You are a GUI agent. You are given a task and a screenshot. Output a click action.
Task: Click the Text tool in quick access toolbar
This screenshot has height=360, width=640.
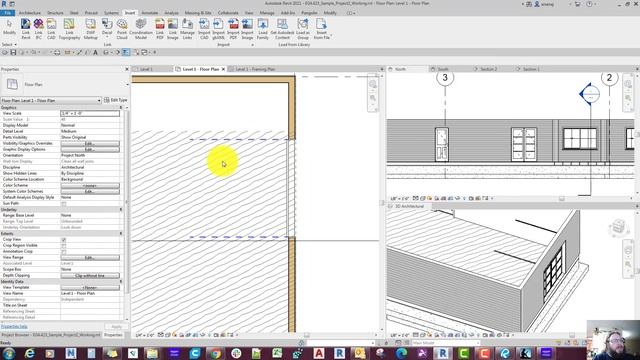click(96, 52)
